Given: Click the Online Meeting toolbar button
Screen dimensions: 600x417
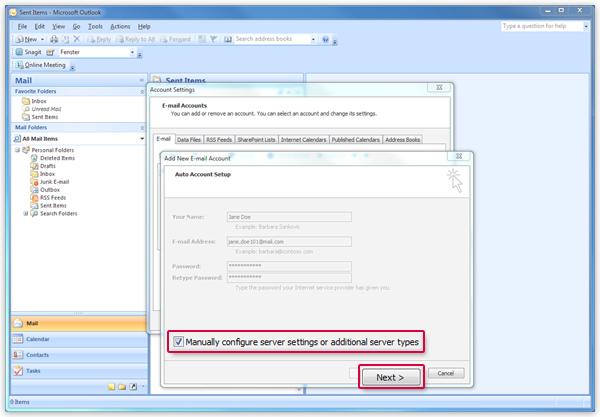Looking at the screenshot, I should tap(41, 65).
